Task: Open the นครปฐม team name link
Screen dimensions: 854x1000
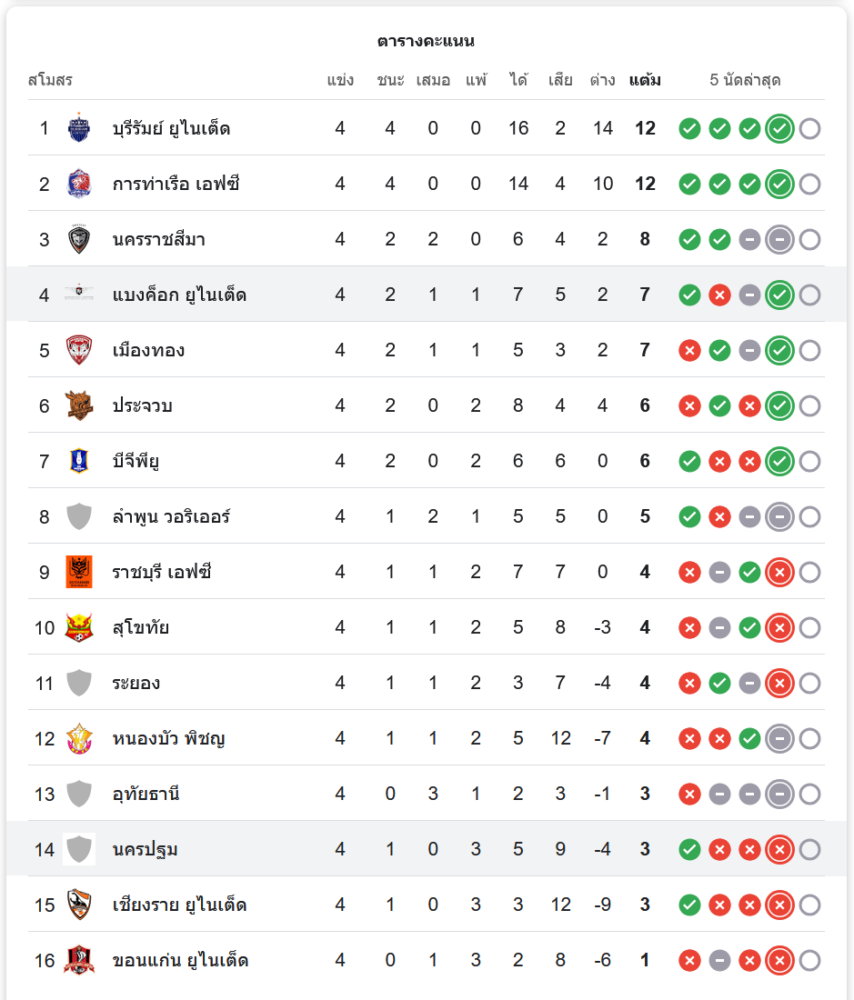Action: point(145,850)
